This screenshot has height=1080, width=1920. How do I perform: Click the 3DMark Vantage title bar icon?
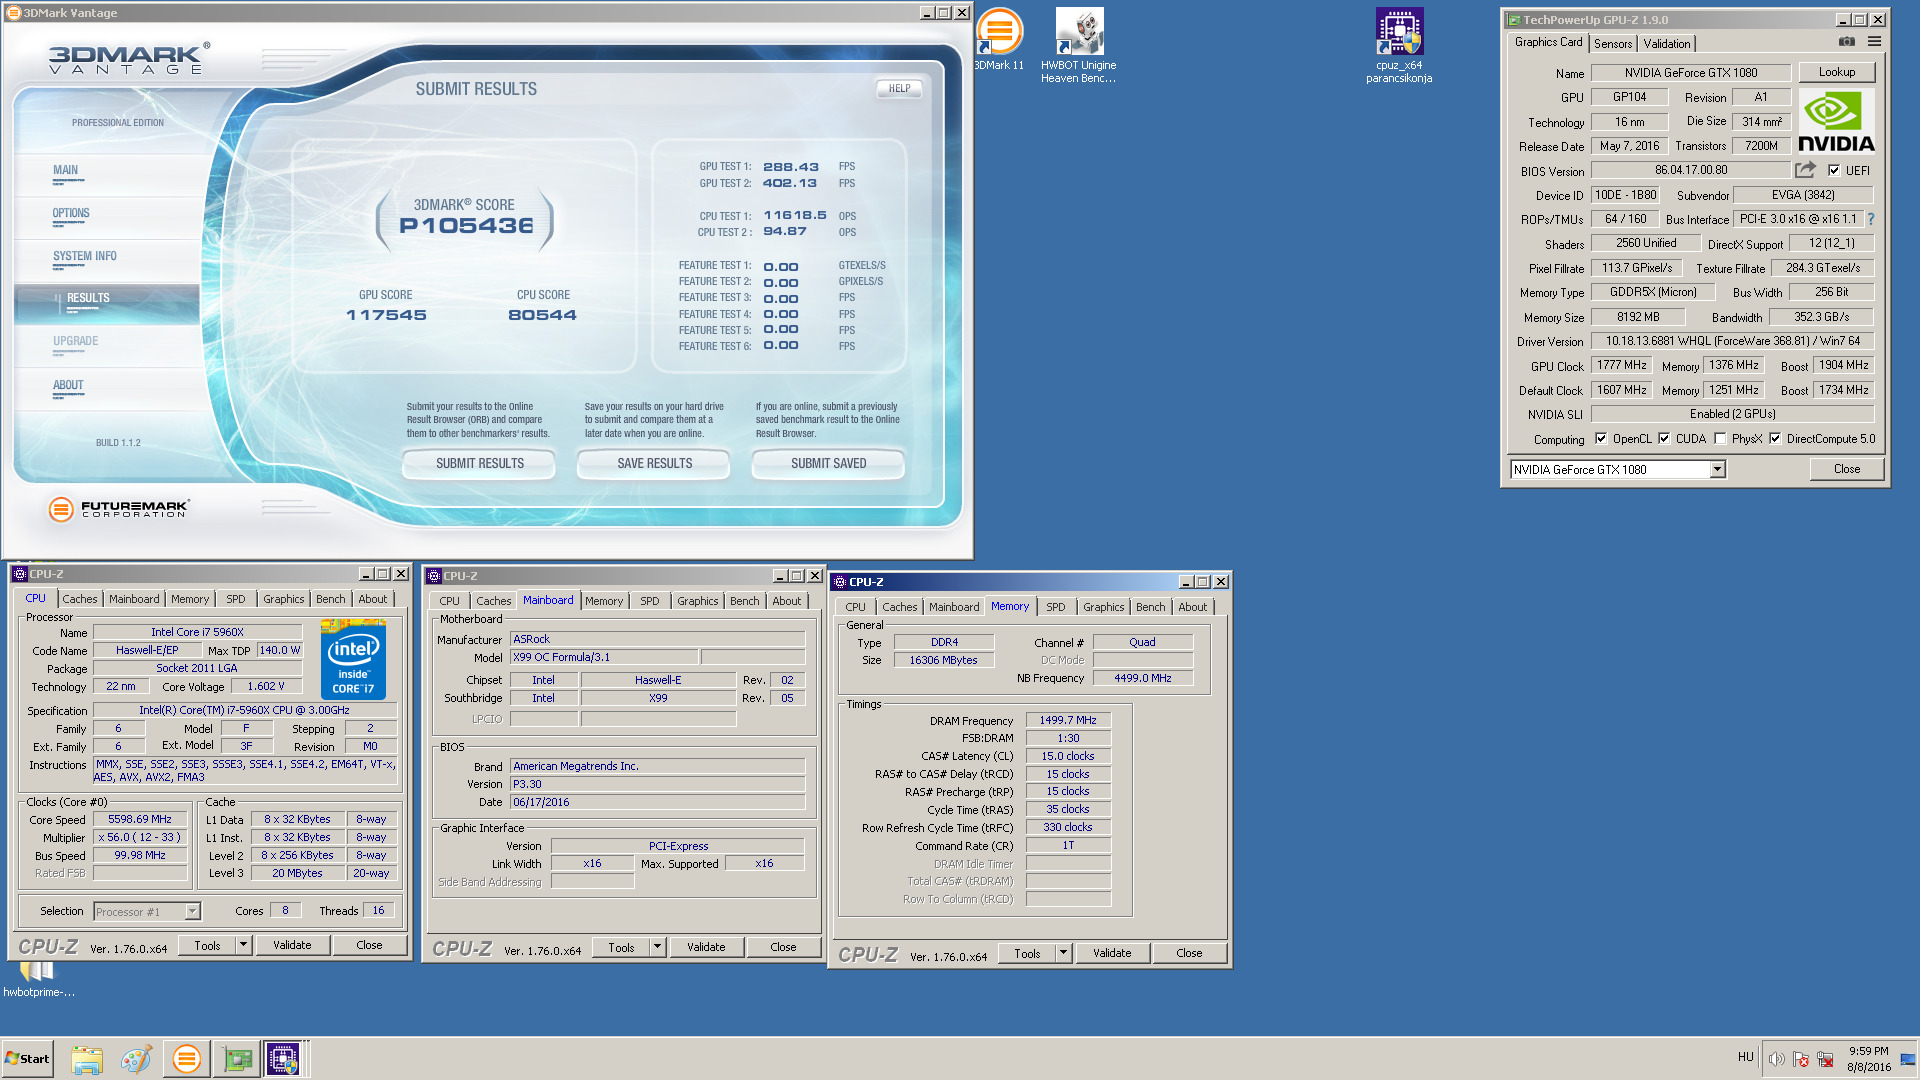tap(14, 13)
